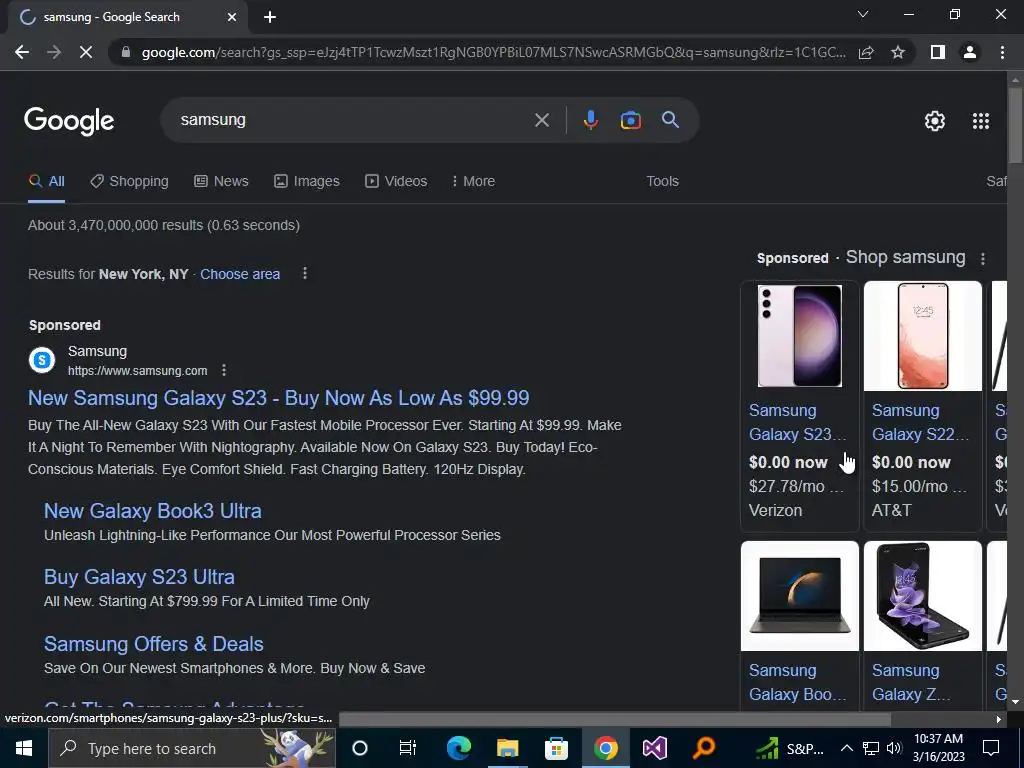Screen dimensions: 1024x768
Task: Open volume control in system tray
Action: point(894,748)
